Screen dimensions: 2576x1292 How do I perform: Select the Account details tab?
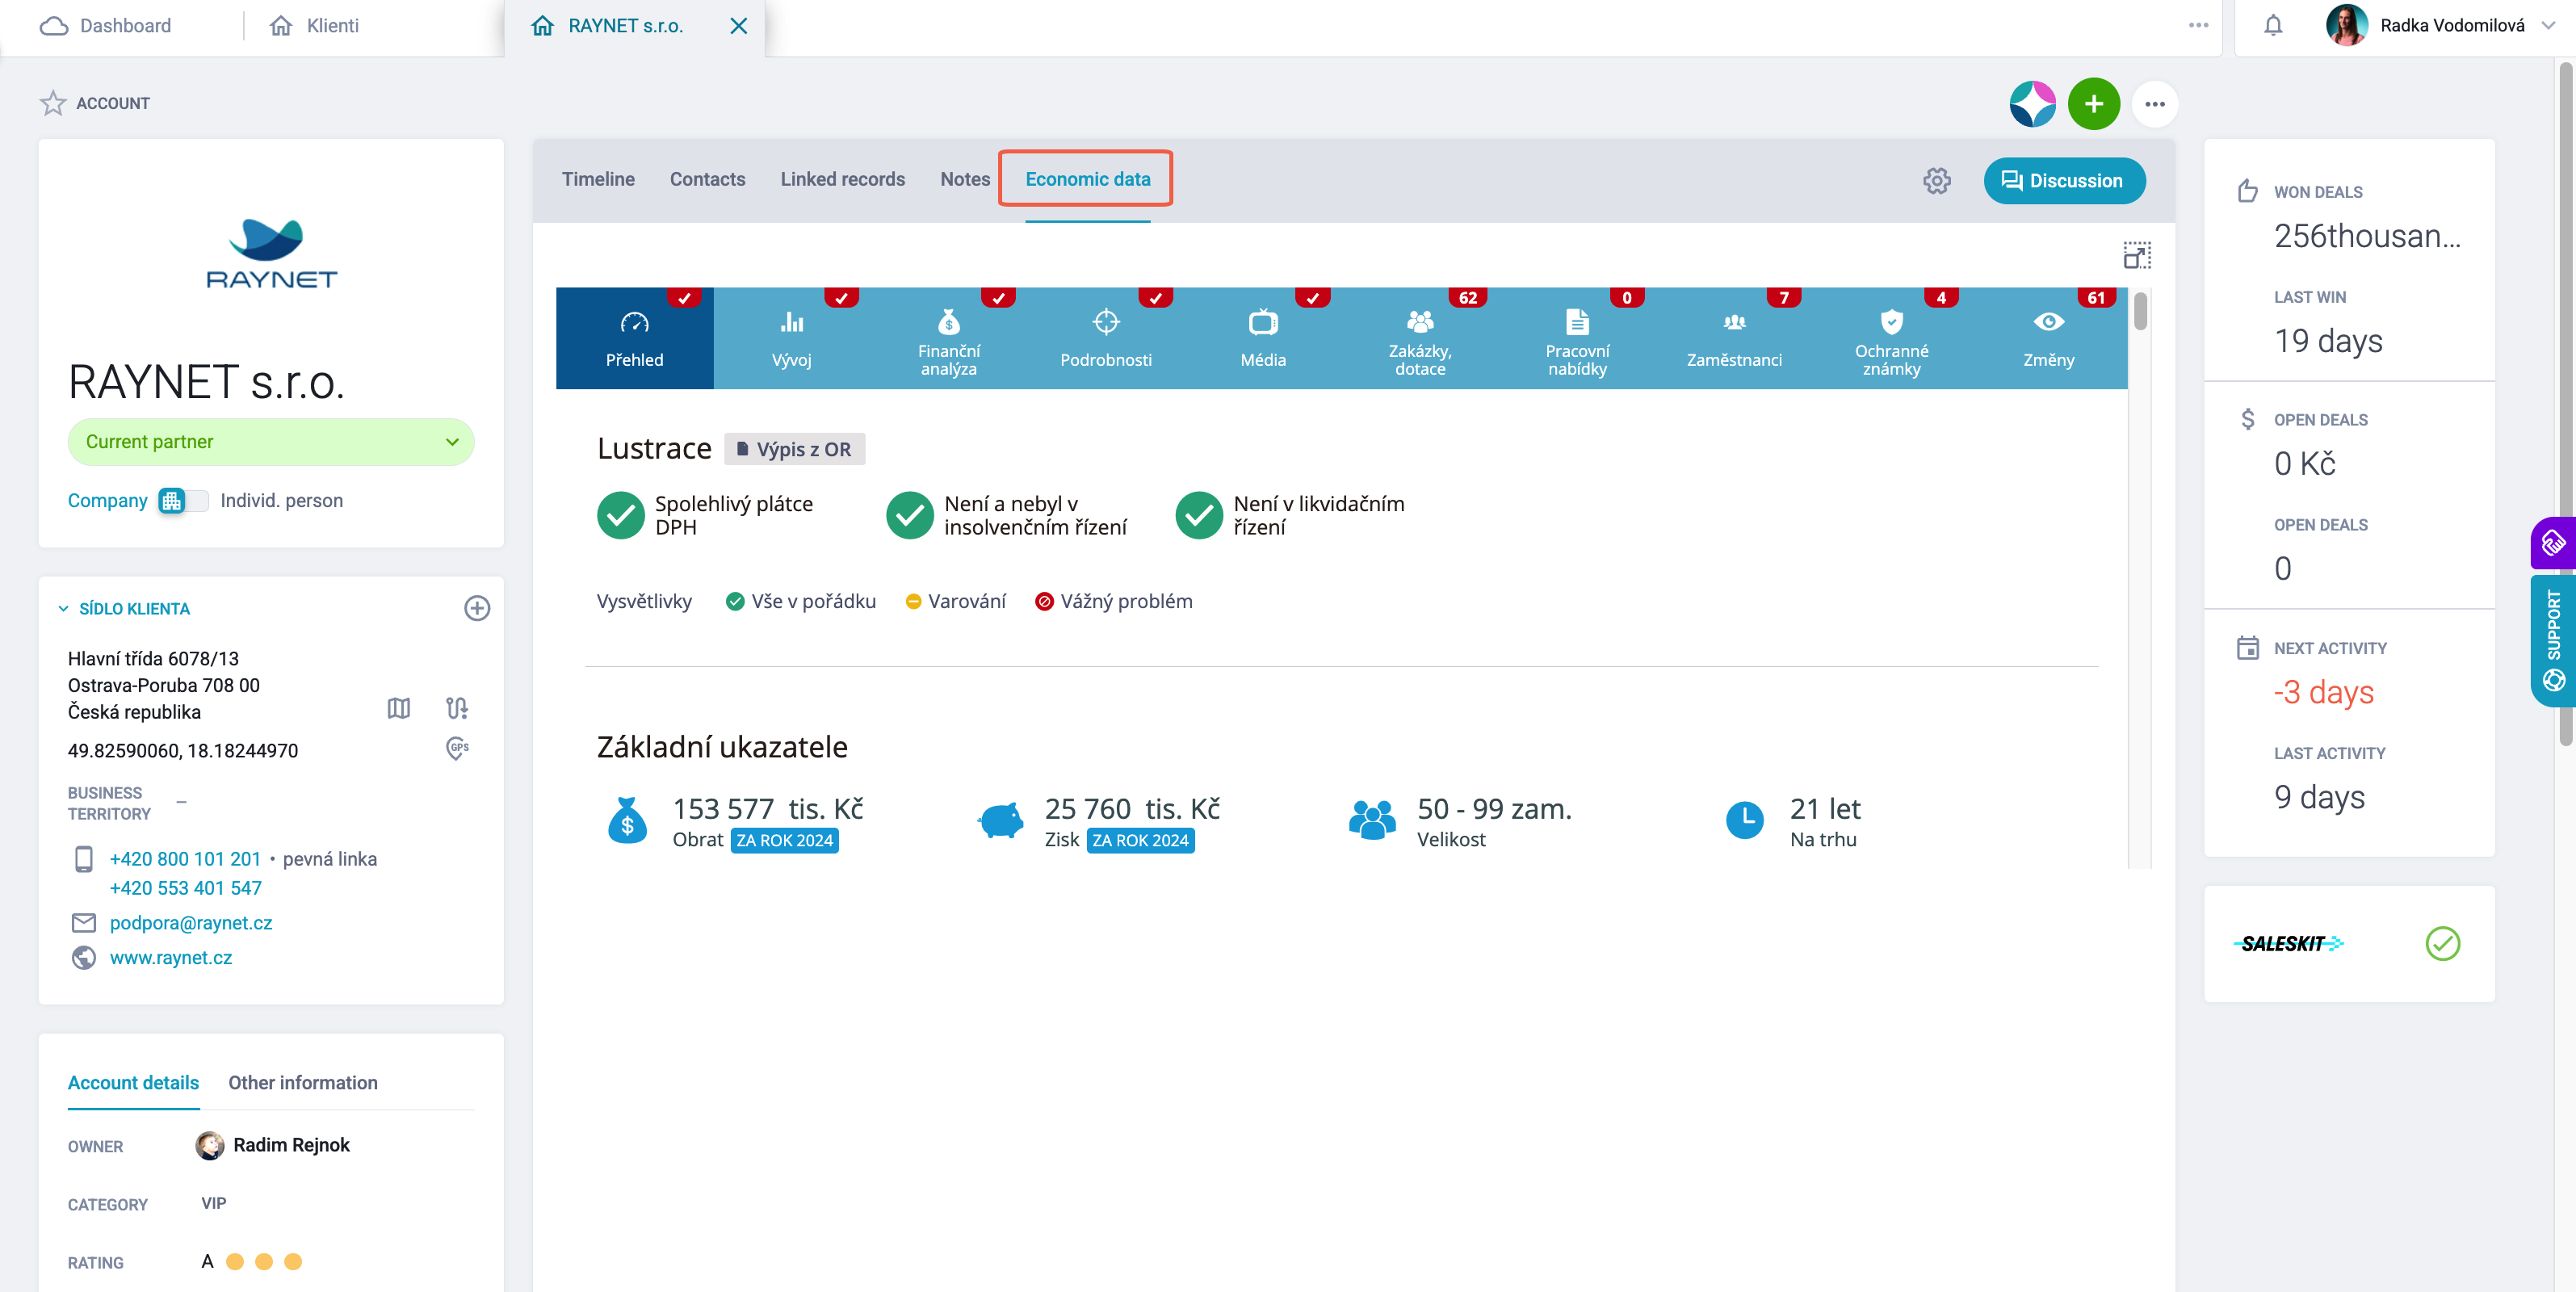click(x=133, y=1083)
